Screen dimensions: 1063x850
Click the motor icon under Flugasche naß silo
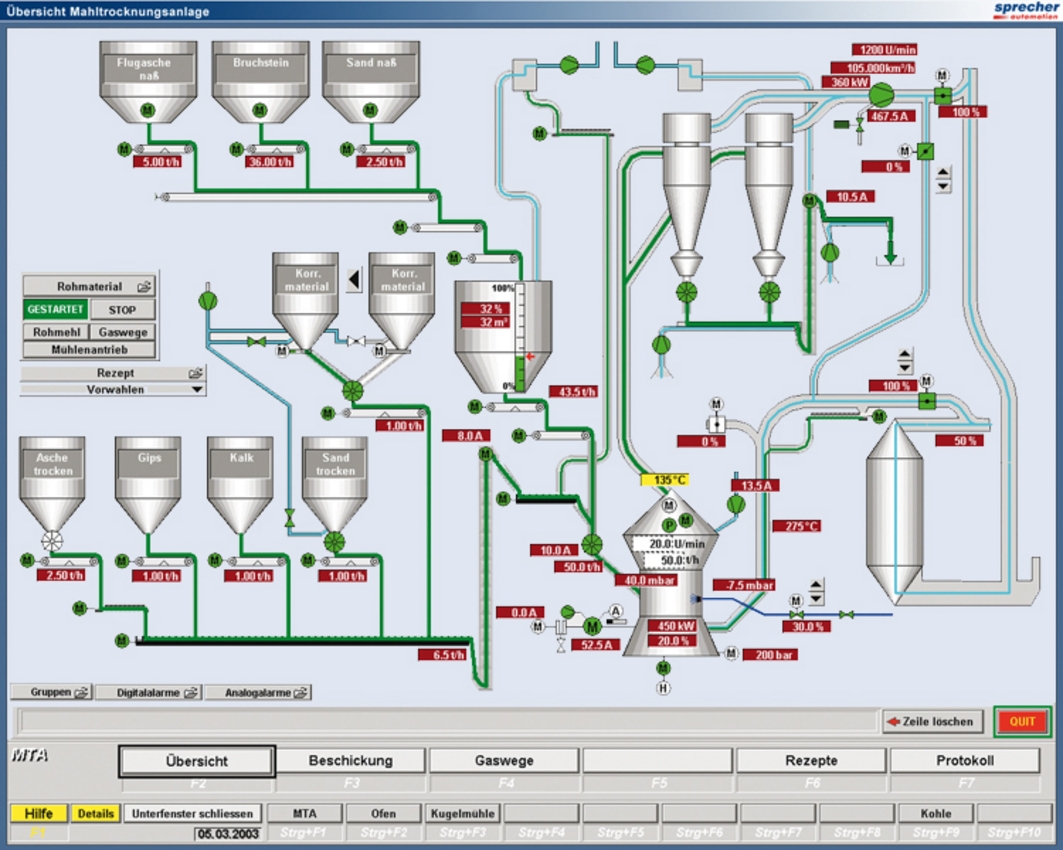coord(147,109)
